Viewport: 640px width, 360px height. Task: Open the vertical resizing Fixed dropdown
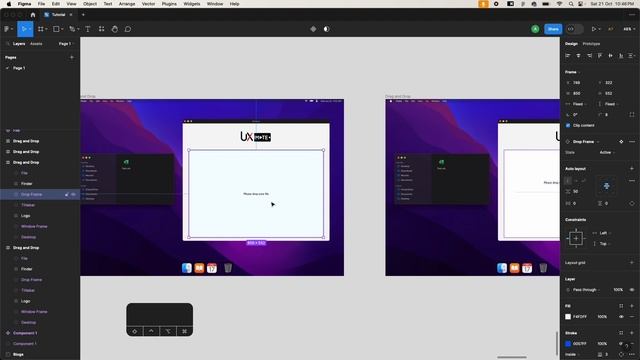[611, 104]
